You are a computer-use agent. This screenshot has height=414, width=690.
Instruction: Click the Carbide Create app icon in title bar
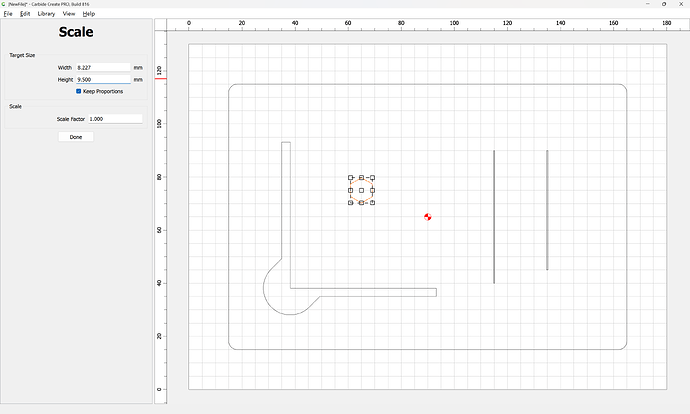coord(4,4)
